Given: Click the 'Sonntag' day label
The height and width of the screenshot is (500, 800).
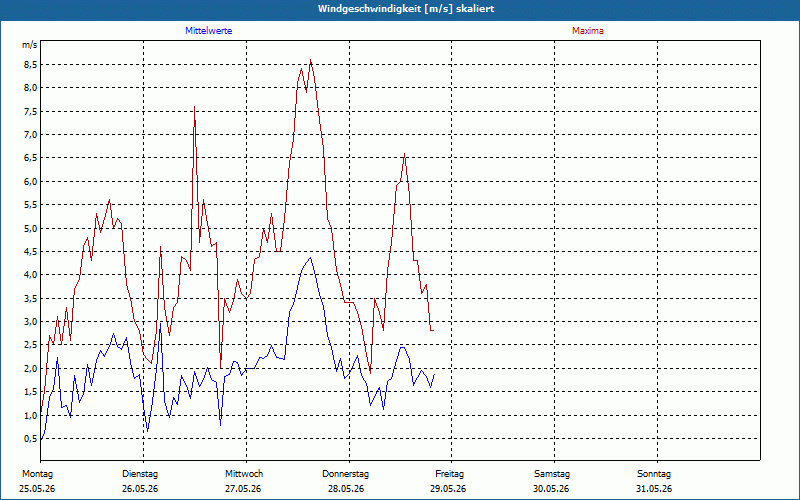Looking at the screenshot, I should (654, 474).
